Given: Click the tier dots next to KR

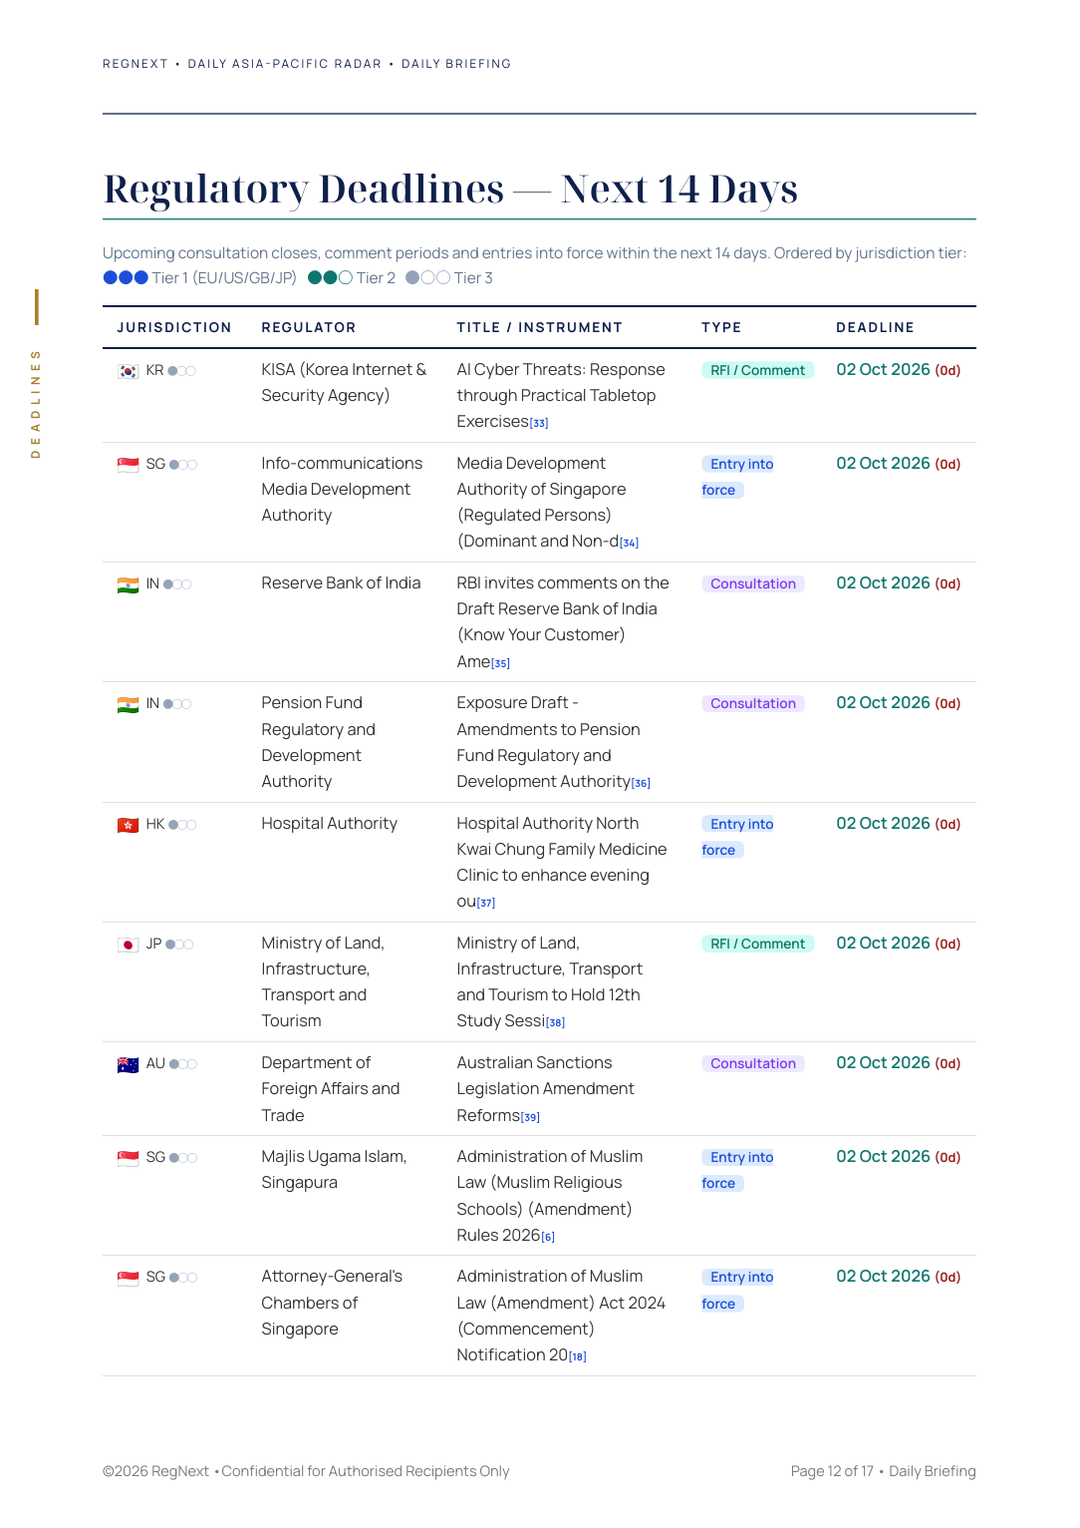Looking at the screenshot, I should point(182,371).
